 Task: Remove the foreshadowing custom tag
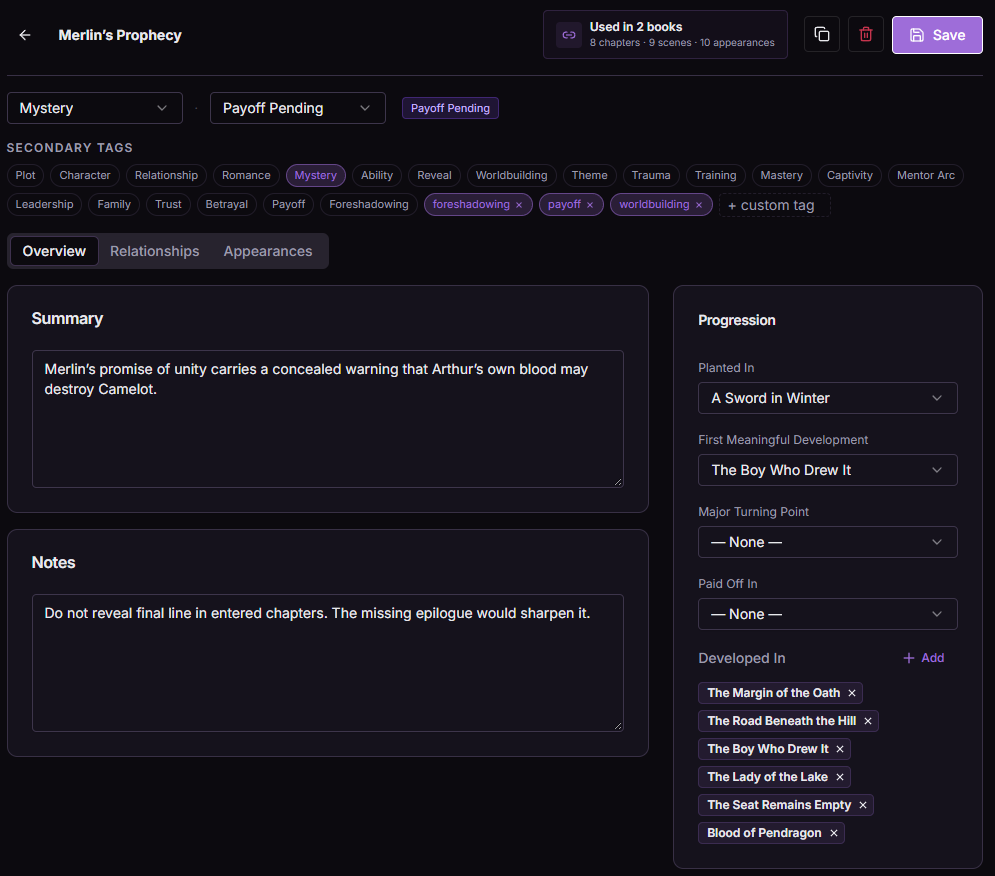[x=519, y=205]
